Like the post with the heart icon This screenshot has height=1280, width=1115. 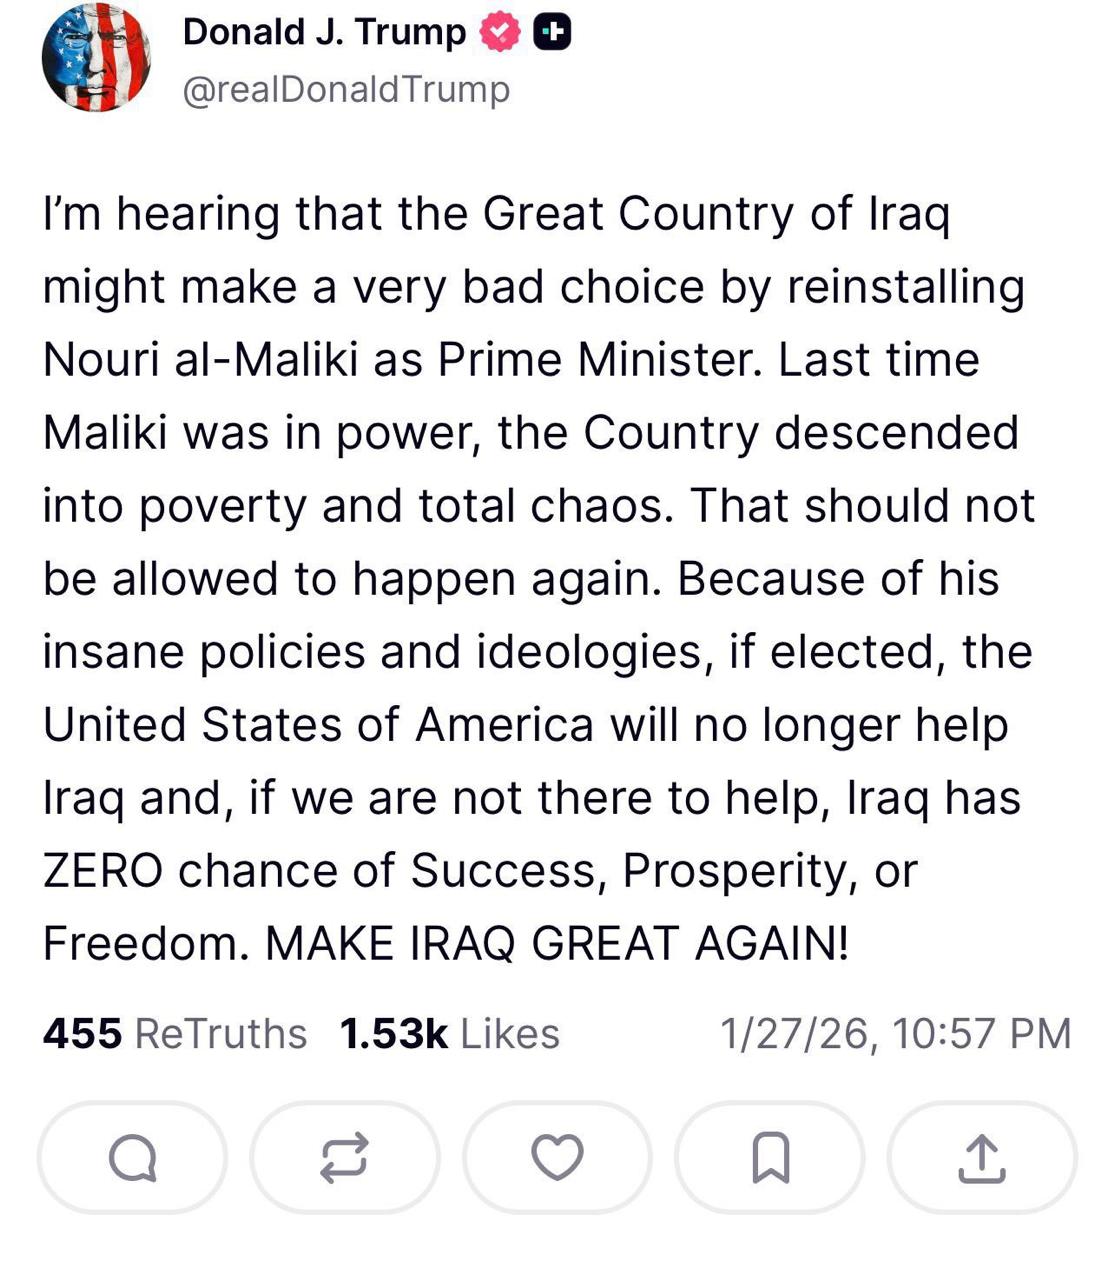pyautogui.click(x=557, y=1158)
